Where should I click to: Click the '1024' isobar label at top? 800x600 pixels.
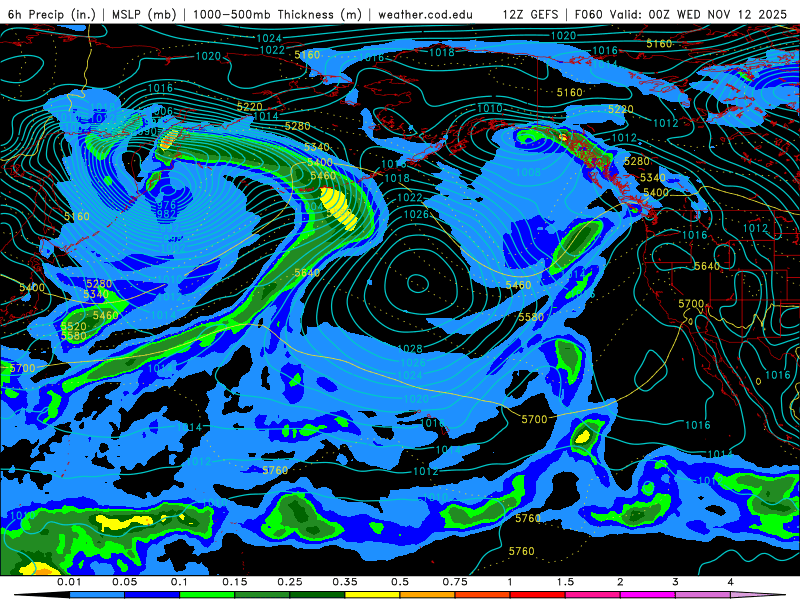pos(269,38)
